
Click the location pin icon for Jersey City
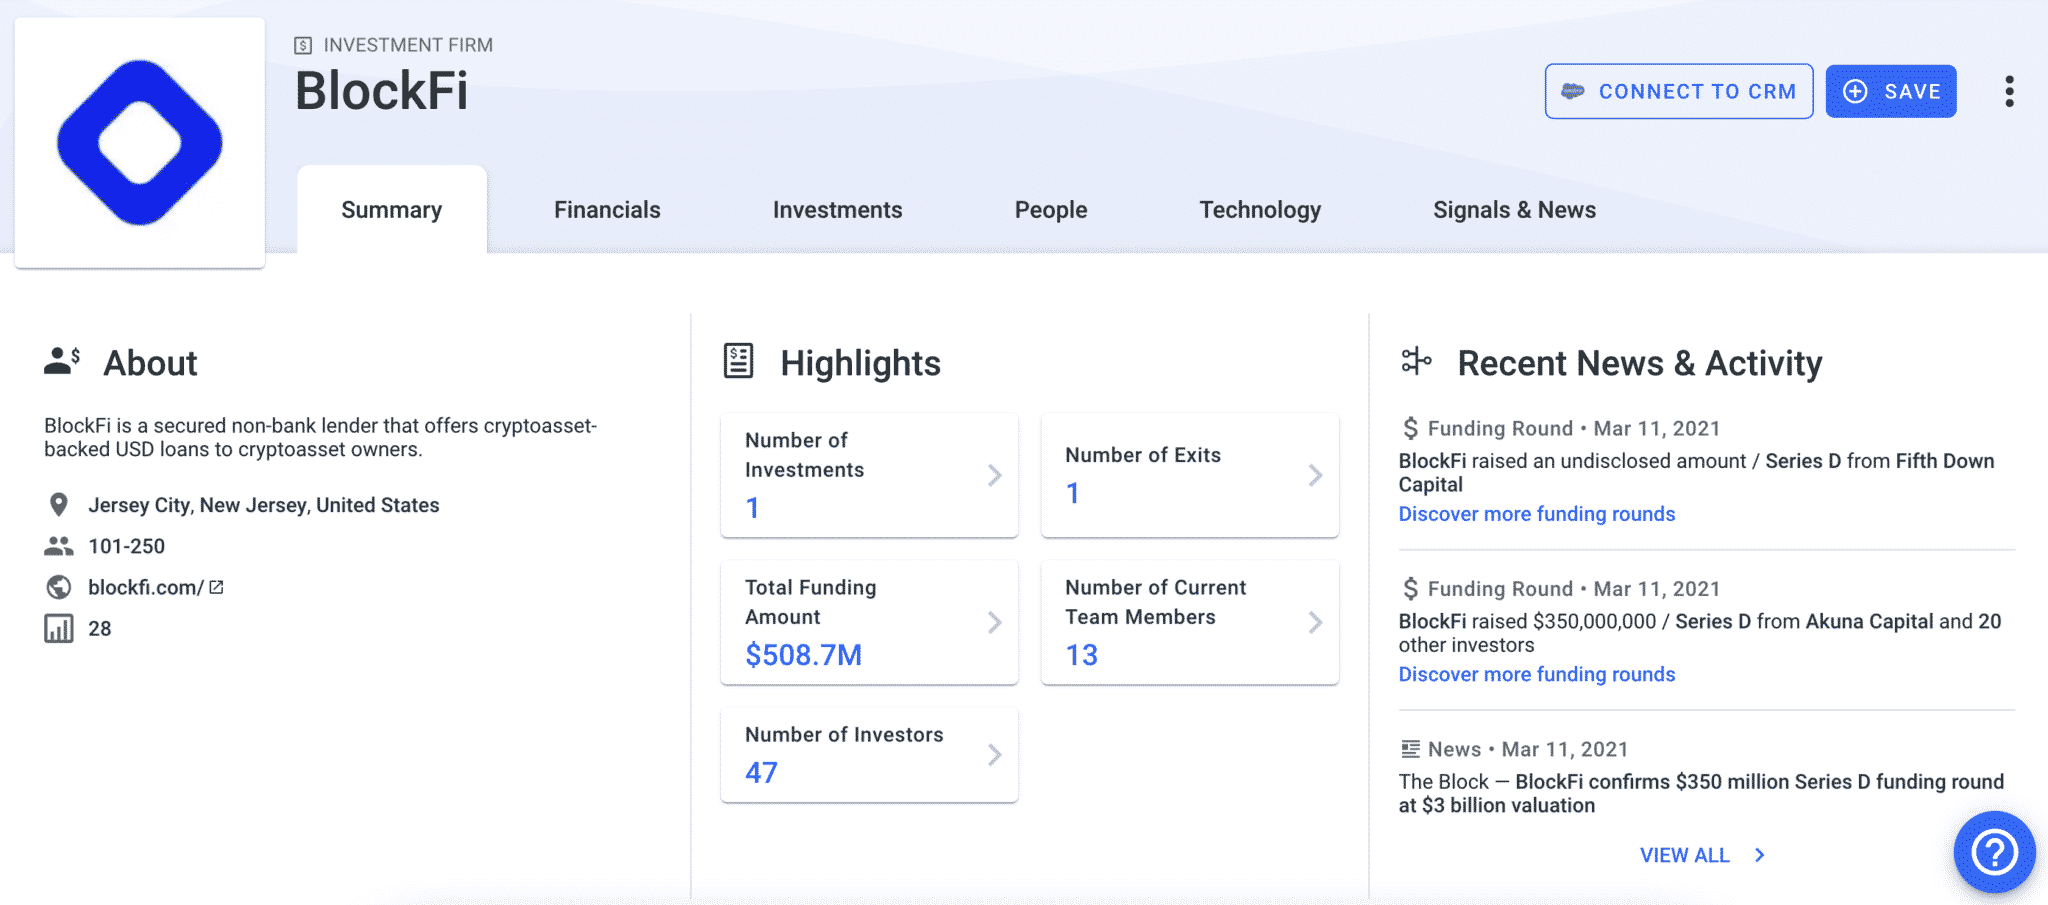[59, 505]
